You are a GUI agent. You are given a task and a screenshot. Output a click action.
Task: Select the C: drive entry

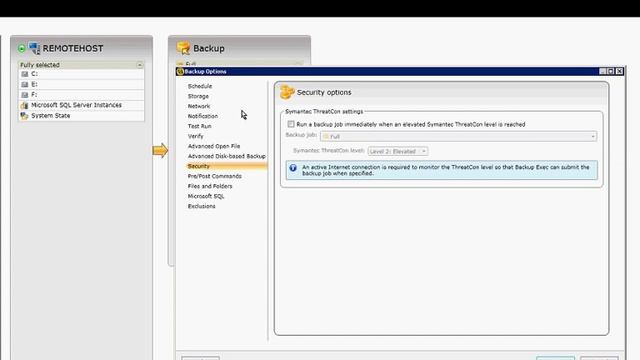pyautogui.click(x=82, y=74)
